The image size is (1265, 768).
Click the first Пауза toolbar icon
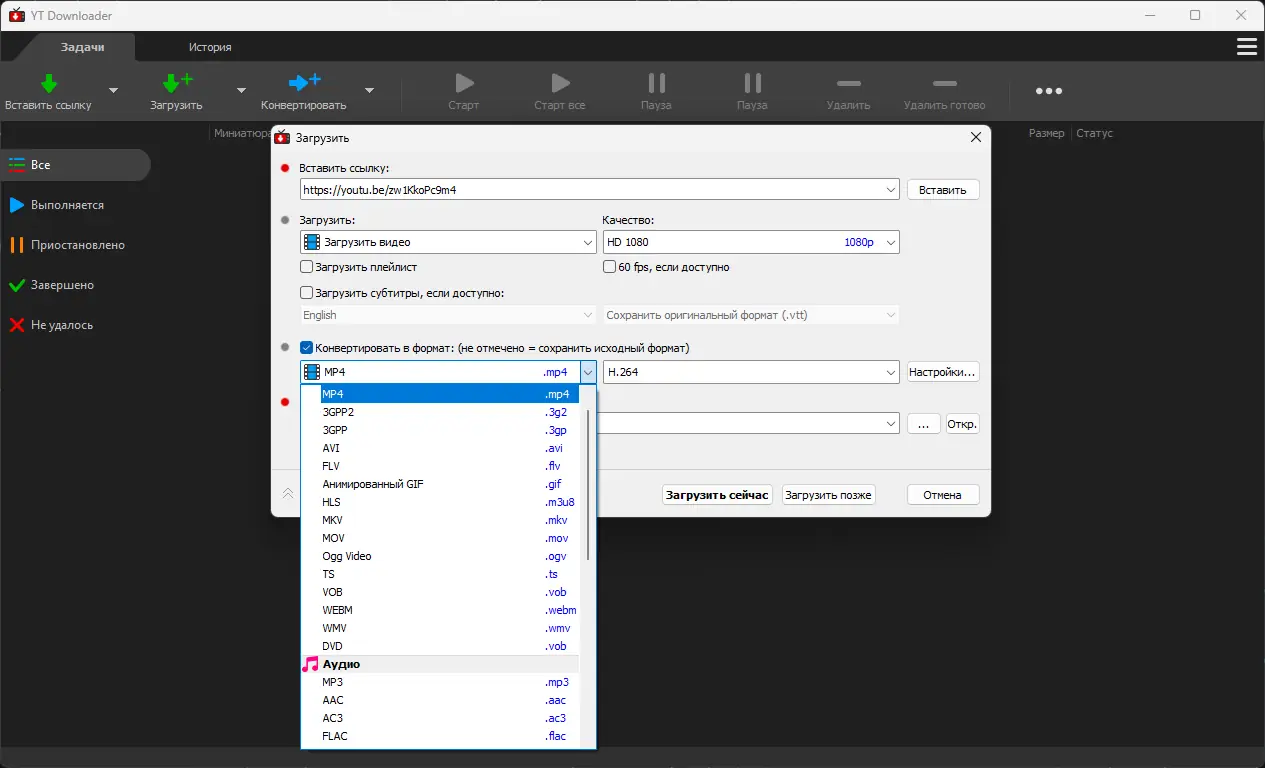click(x=655, y=83)
